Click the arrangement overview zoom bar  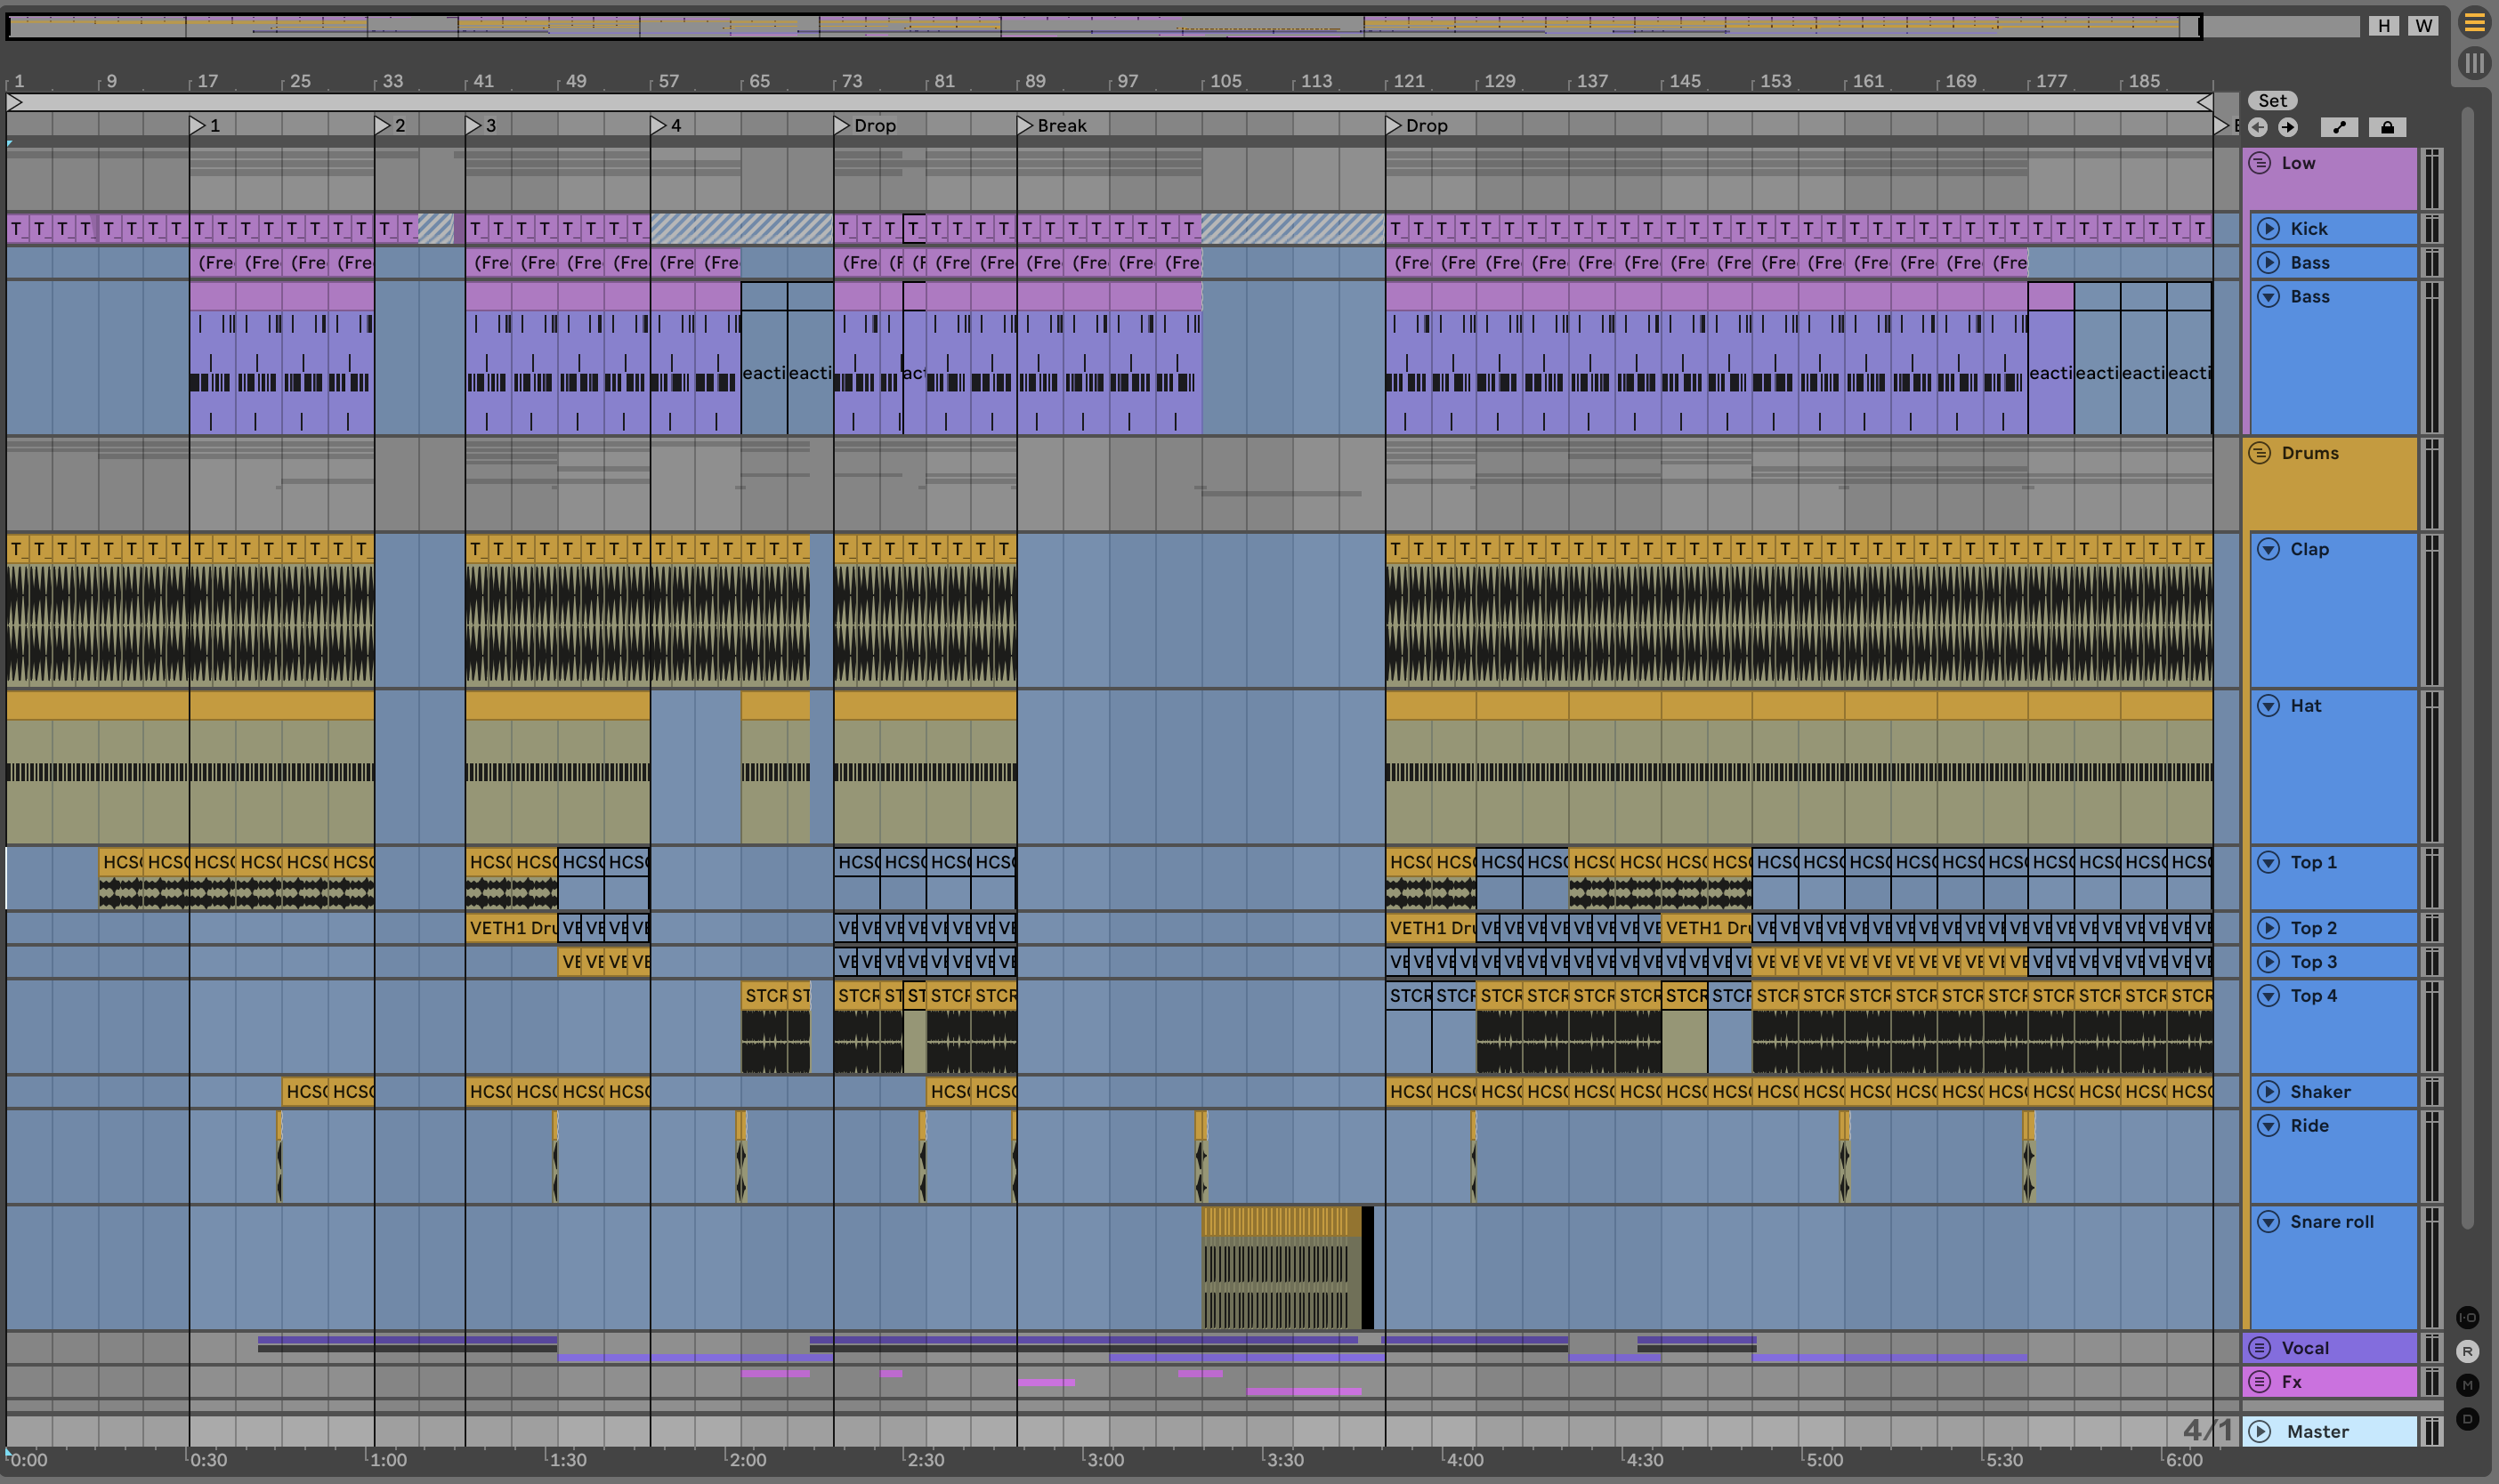[1100, 26]
